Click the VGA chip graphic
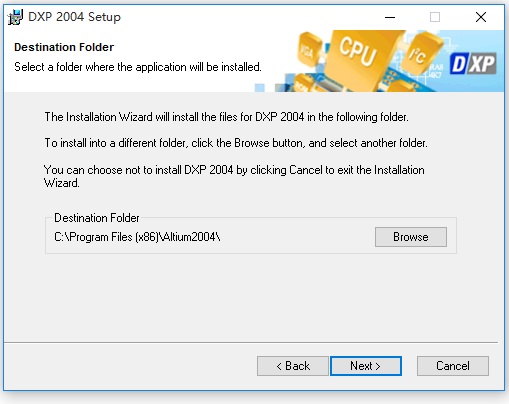The image size is (509, 404). (308, 49)
